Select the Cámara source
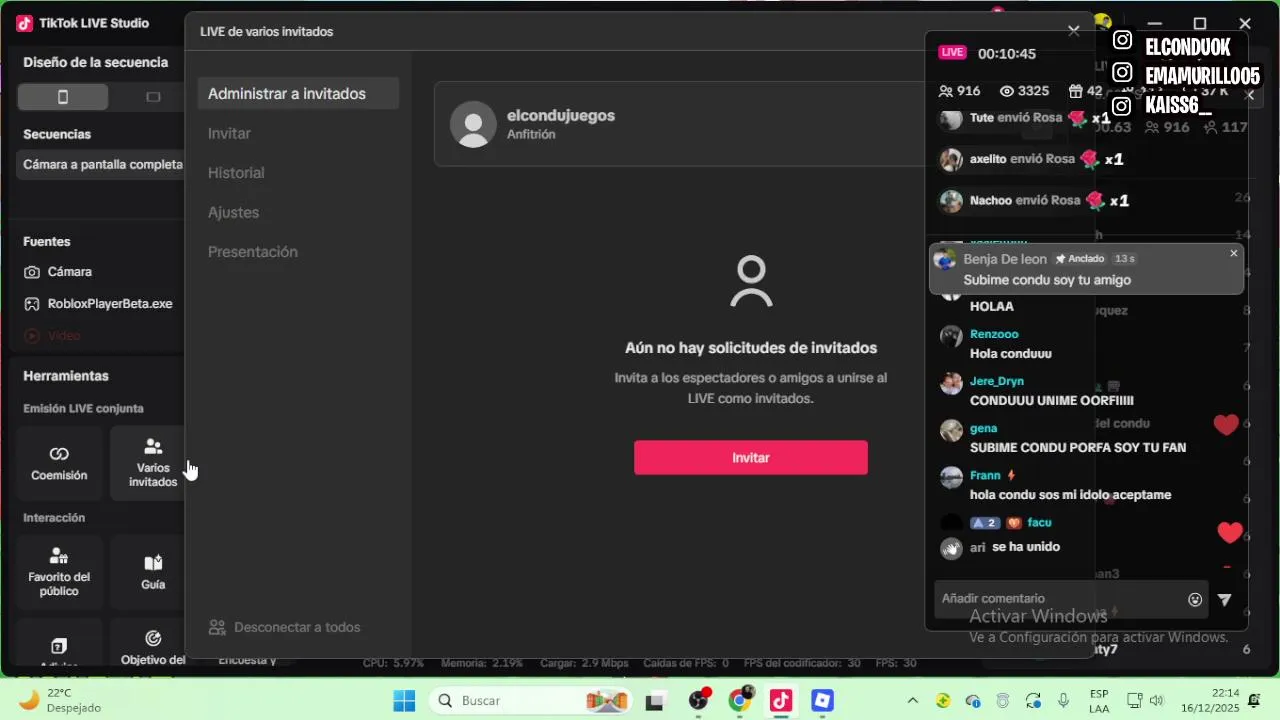The width and height of the screenshot is (1280, 720). click(x=70, y=272)
